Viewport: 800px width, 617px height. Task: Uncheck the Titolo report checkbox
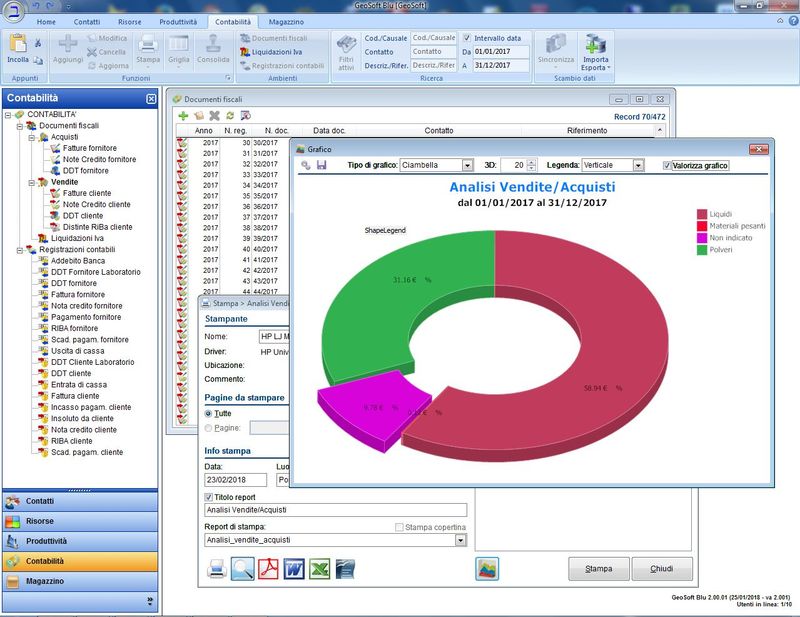click(208, 497)
